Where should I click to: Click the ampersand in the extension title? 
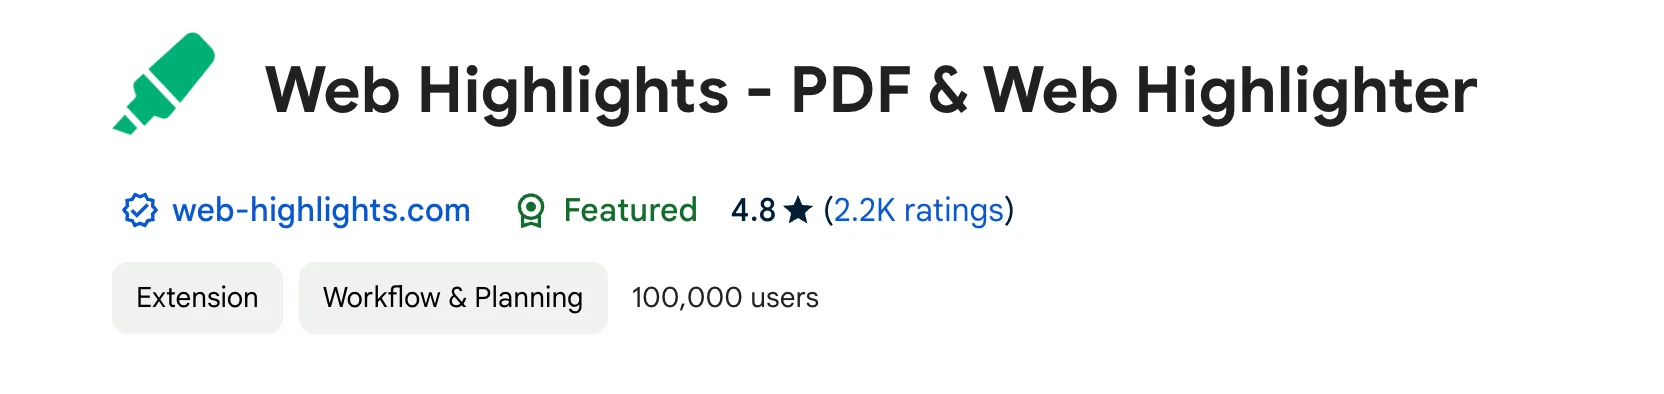948,91
